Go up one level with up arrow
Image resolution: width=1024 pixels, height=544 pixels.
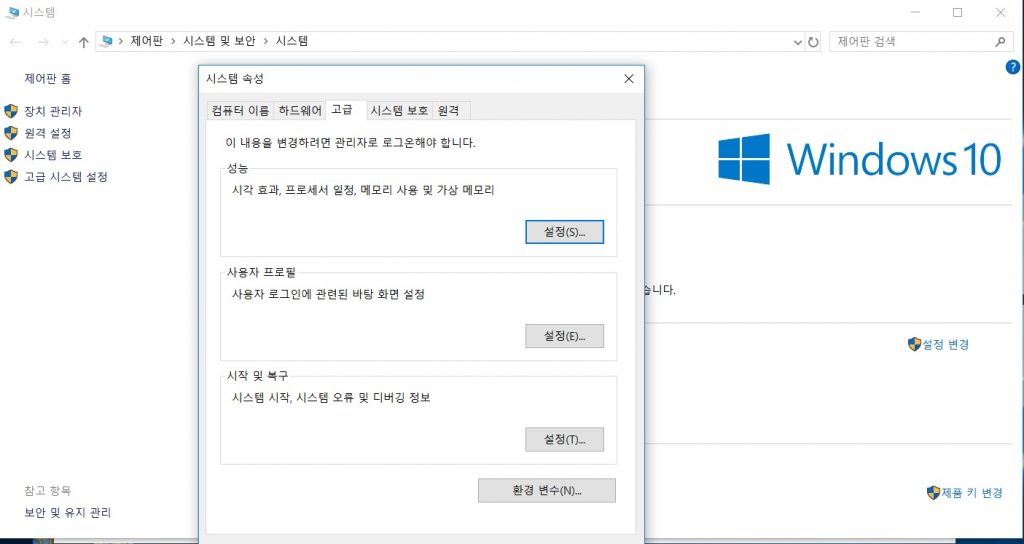pyautogui.click(x=83, y=42)
